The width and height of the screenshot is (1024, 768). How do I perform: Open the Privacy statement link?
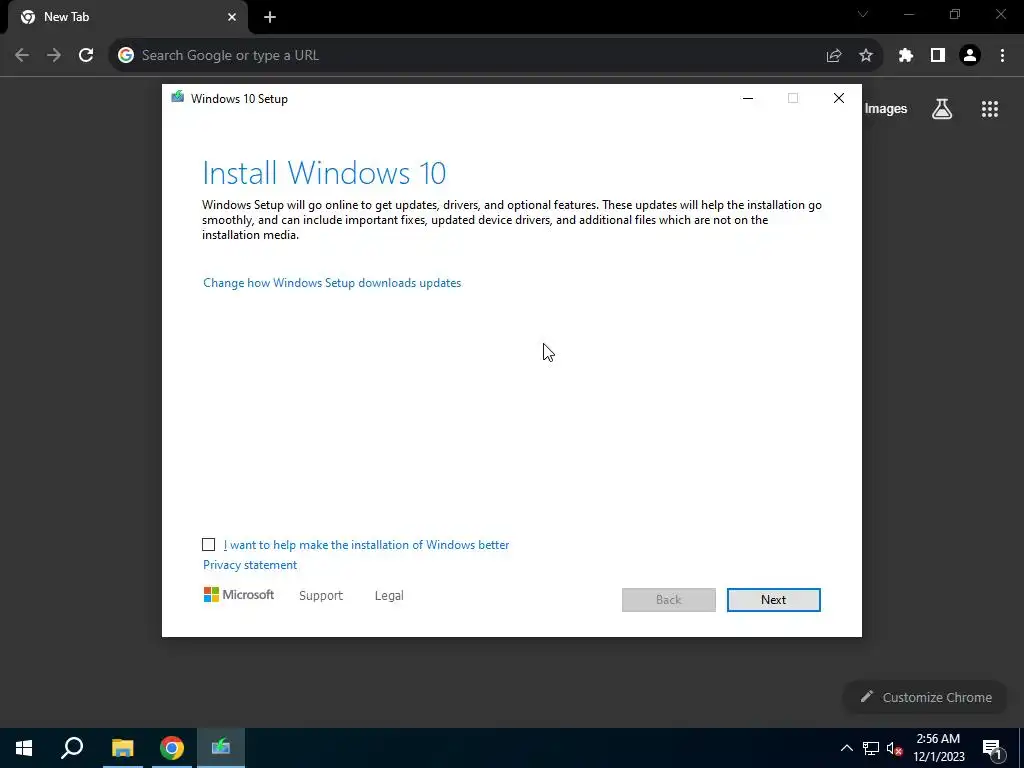[249, 565]
